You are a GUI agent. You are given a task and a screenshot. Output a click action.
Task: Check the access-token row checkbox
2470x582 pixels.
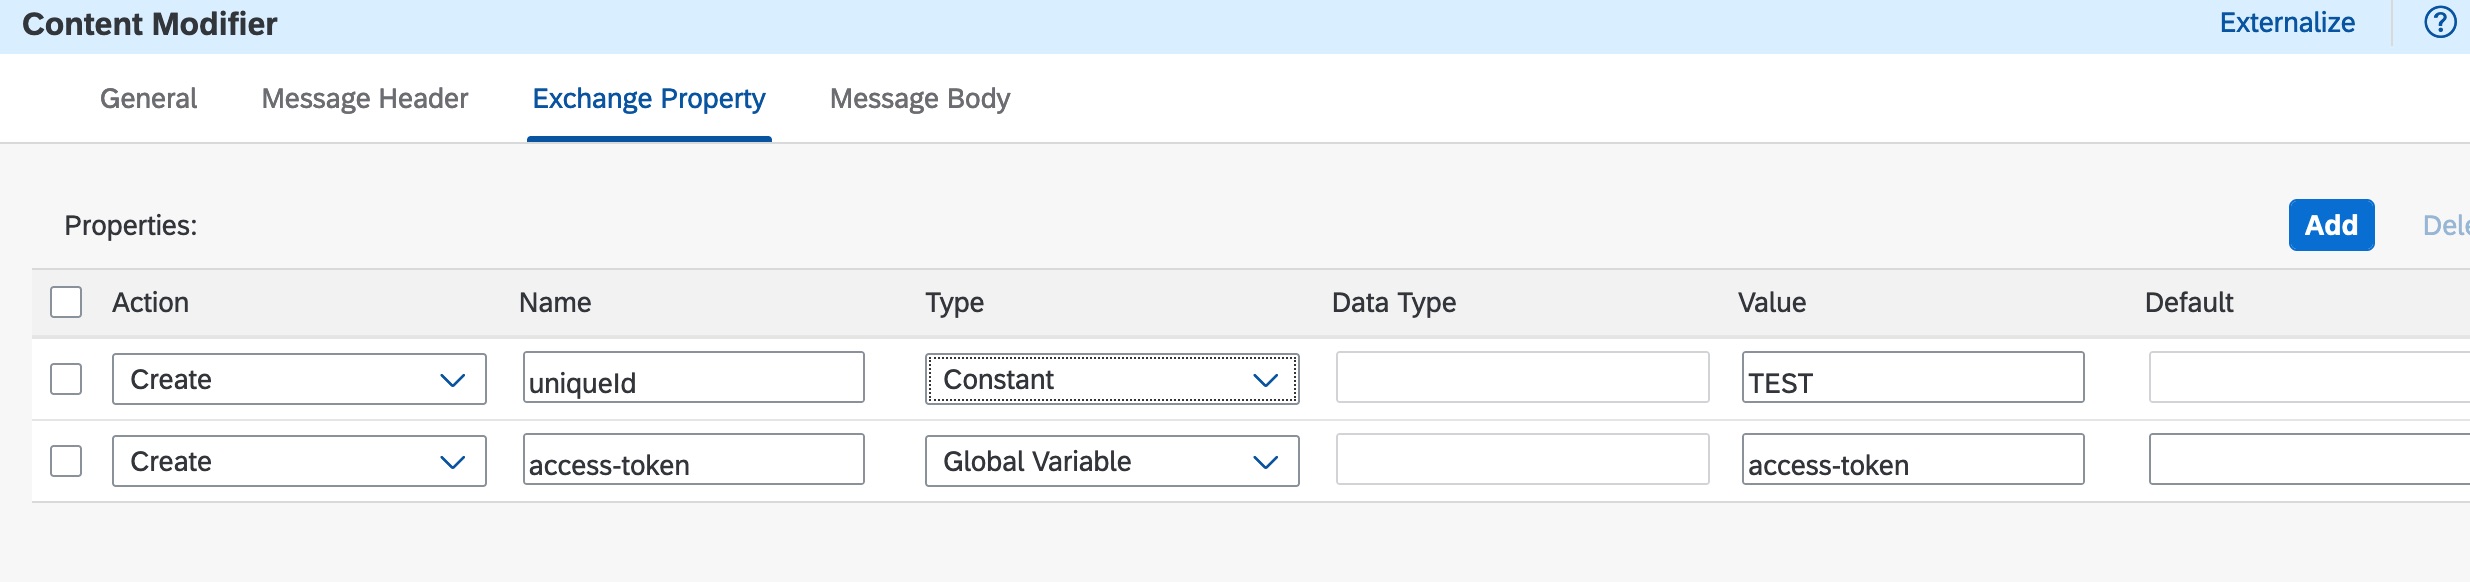click(66, 461)
